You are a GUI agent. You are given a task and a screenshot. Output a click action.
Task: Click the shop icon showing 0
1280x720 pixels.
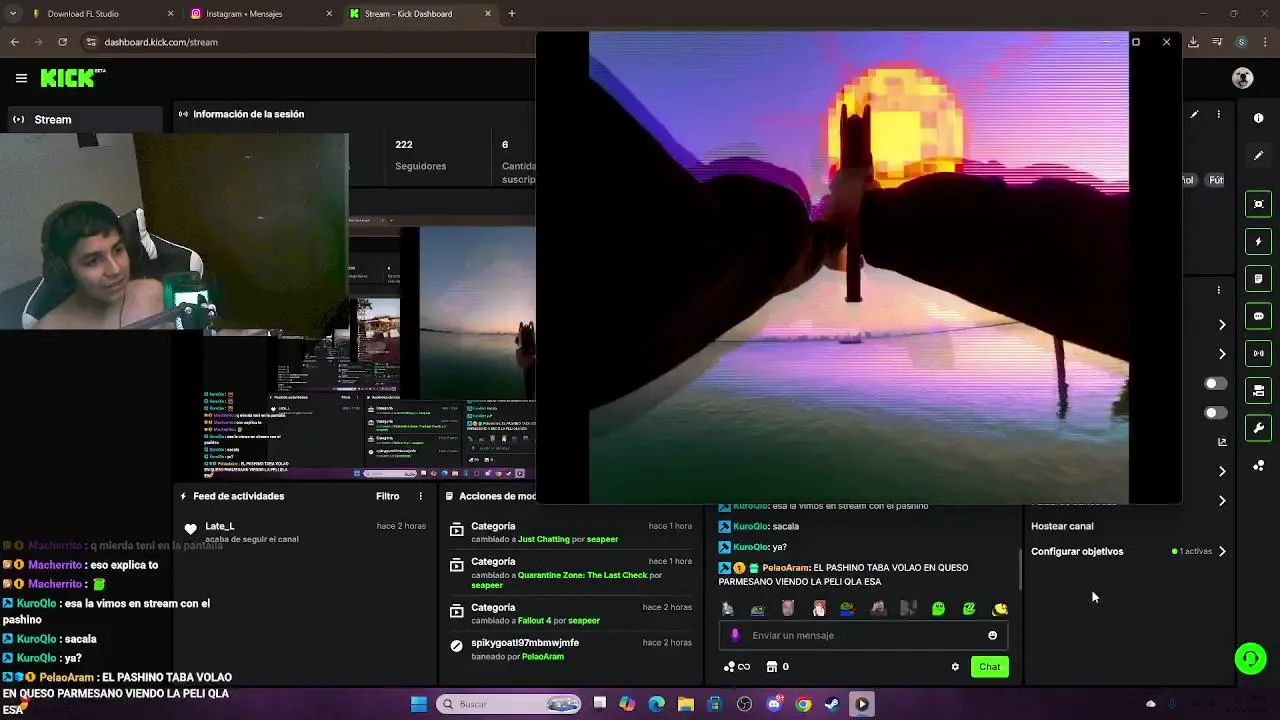click(777, 667)
